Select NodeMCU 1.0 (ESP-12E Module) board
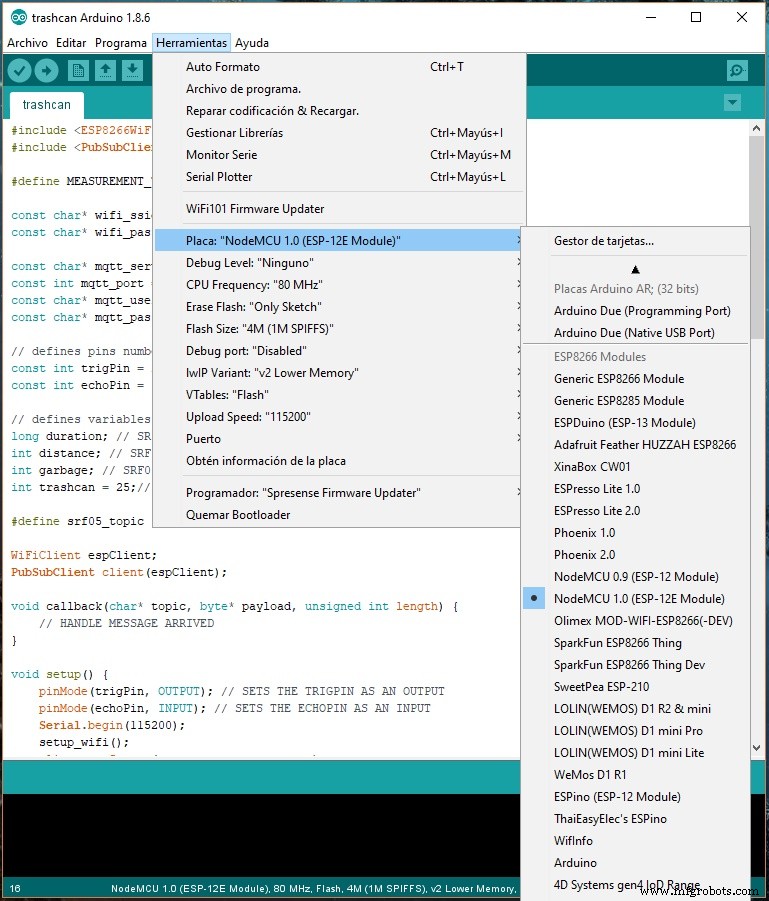Viewport: 769px width, 901px height. point(639,599)
